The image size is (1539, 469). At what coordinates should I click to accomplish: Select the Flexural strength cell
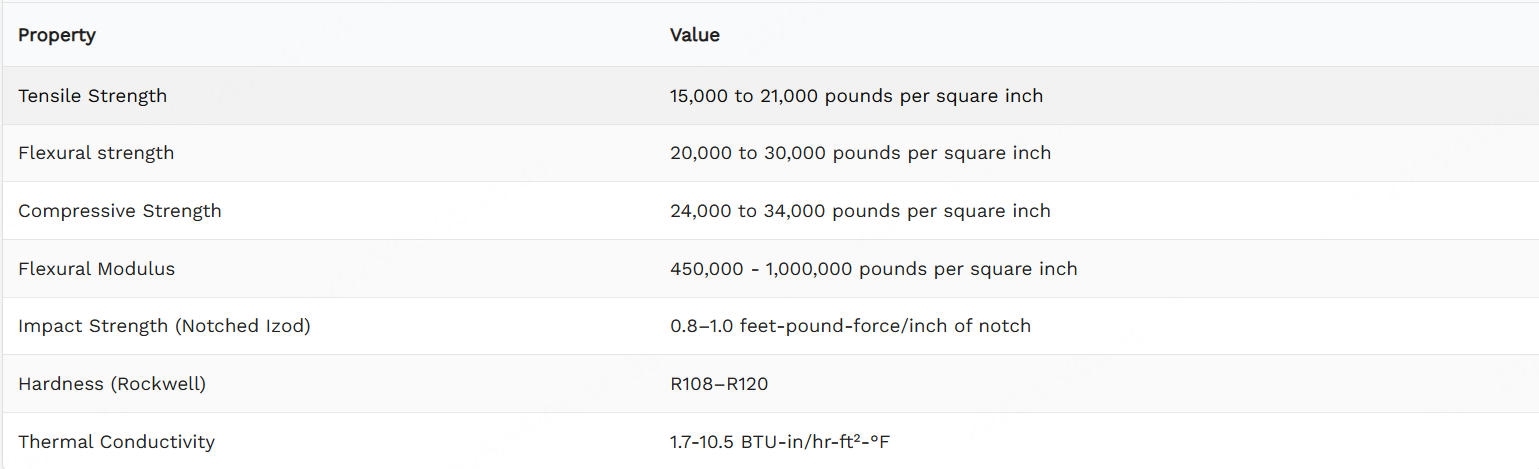[96, 153]
